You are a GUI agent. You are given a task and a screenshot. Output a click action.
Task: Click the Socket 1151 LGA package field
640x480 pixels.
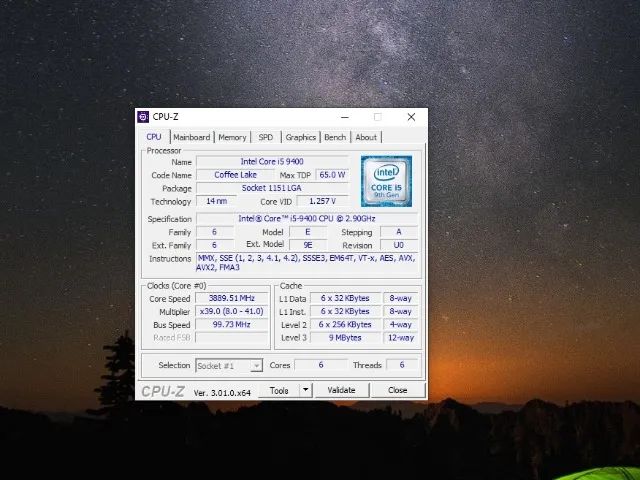(272, 188)
